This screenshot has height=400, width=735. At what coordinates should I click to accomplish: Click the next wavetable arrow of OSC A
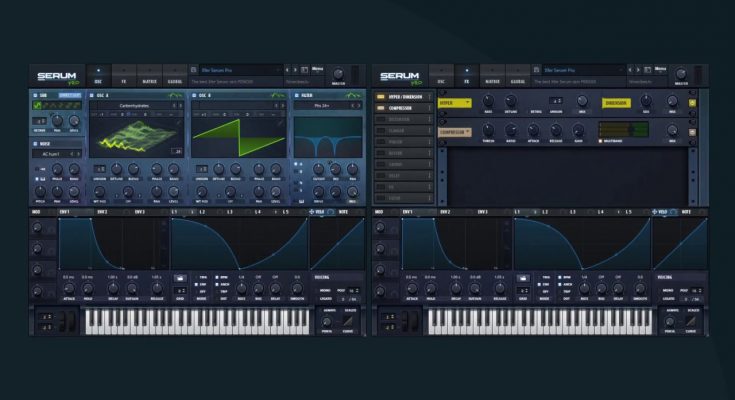click(x=180, y=106)
